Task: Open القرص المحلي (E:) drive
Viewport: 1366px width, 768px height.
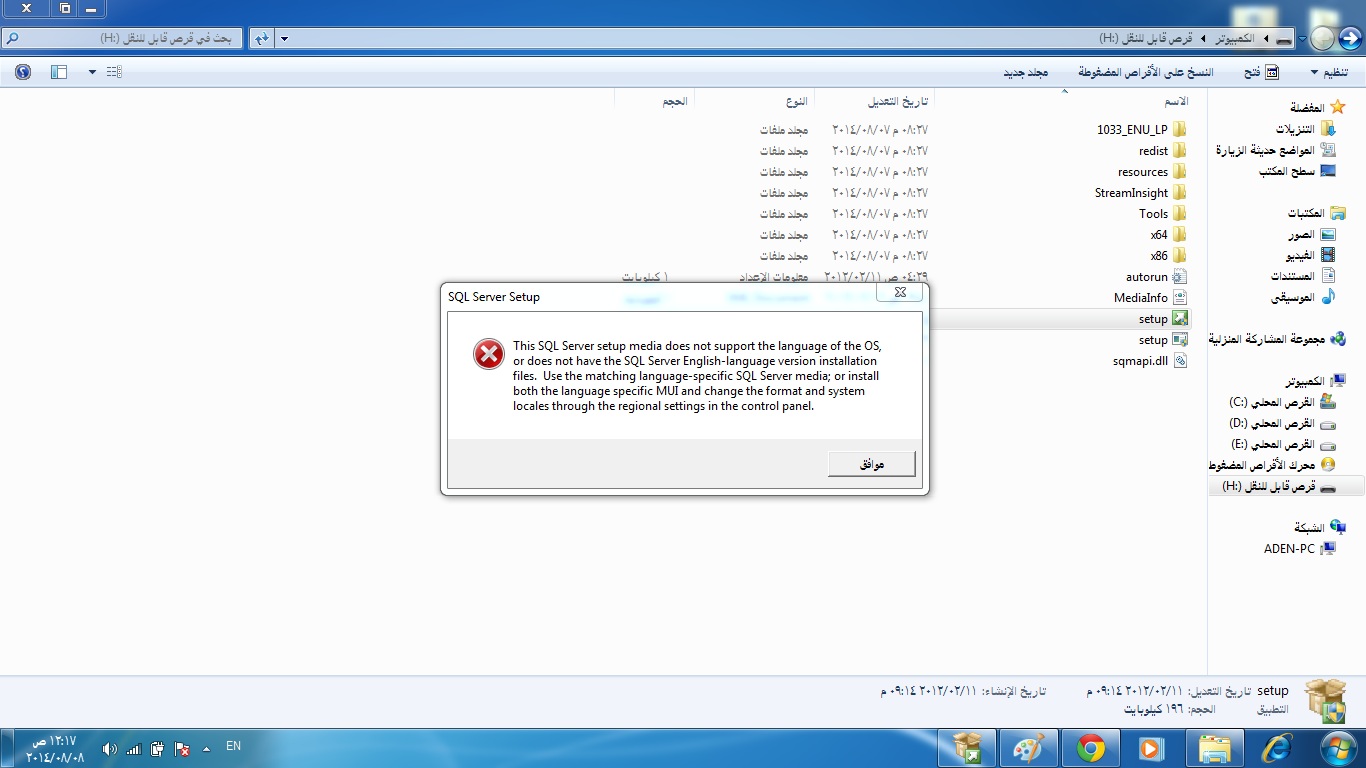Action: point(1282,444)
